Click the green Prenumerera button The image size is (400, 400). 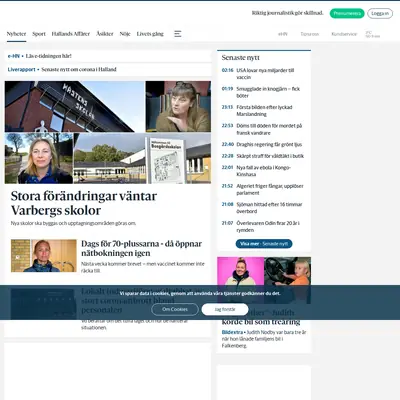[x=347, y=13]
